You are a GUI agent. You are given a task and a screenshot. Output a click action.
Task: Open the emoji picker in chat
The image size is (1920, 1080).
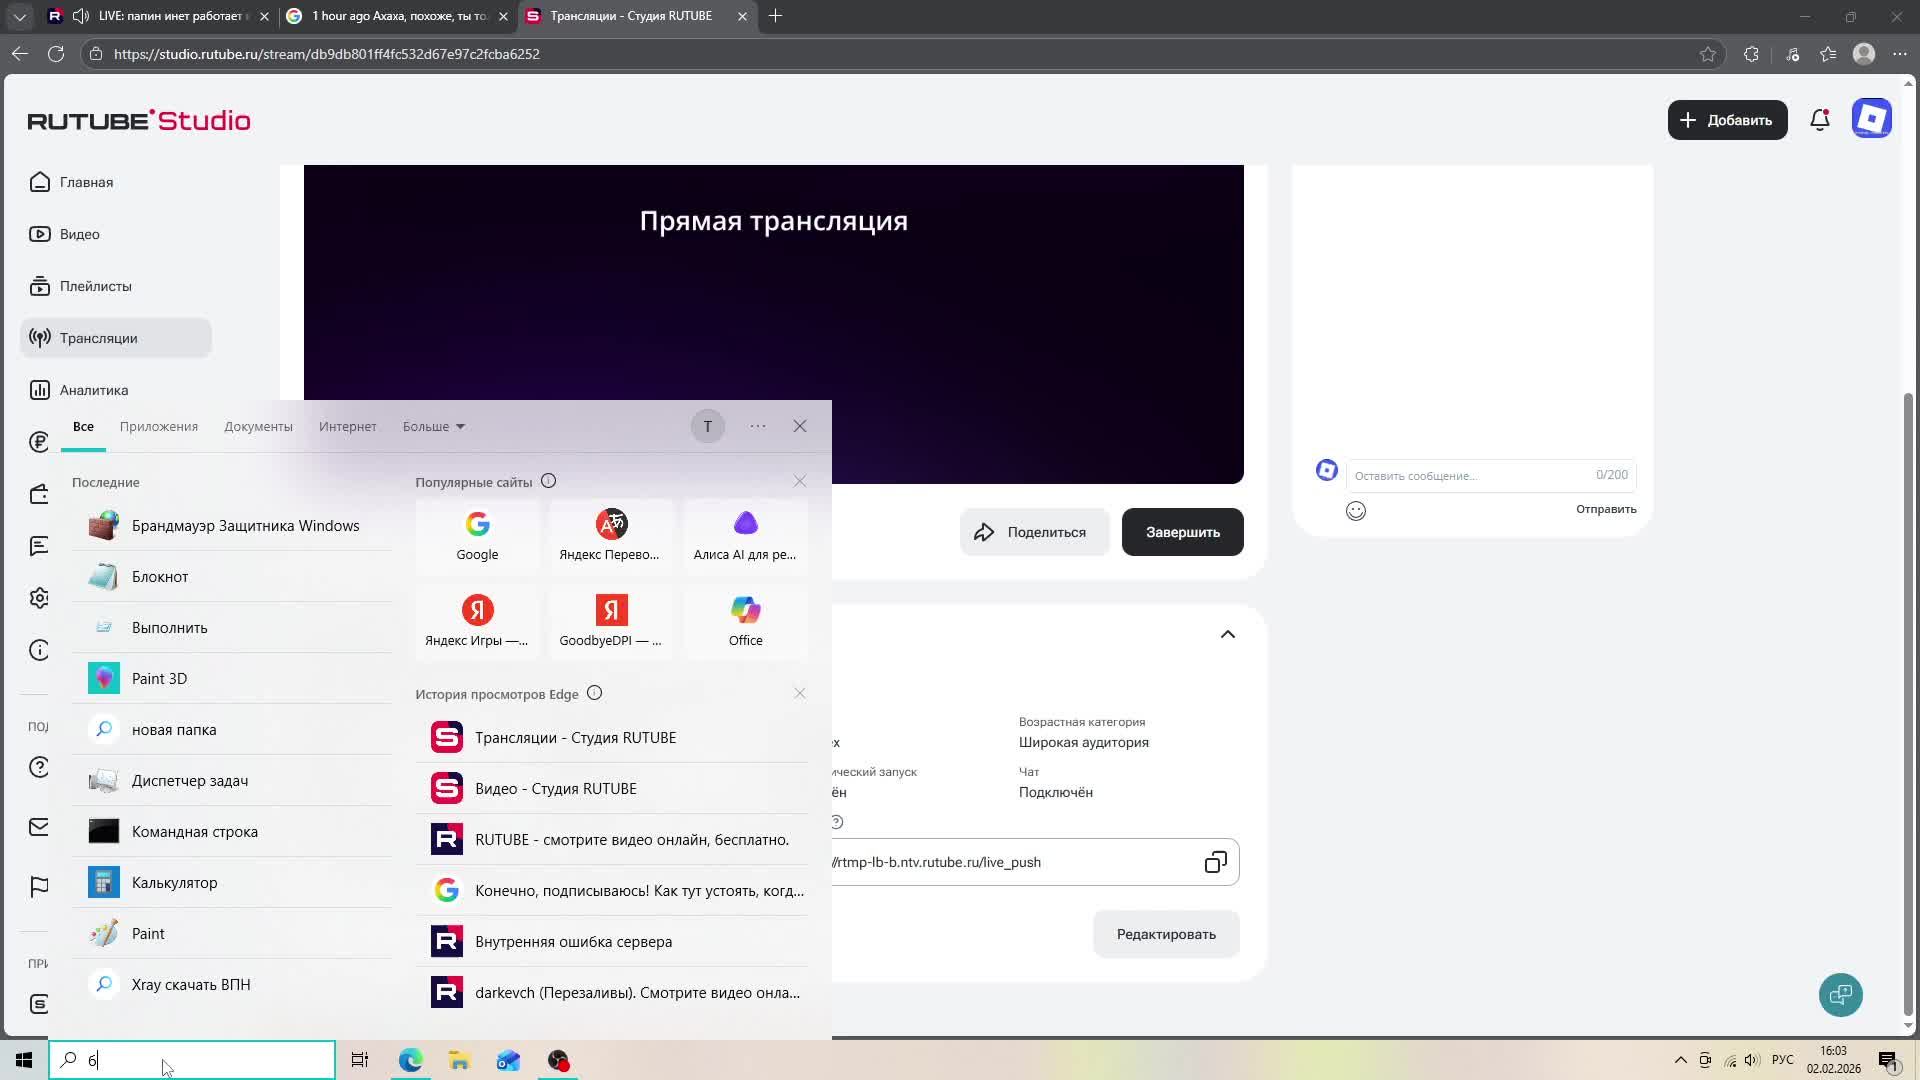(1355, 511)
